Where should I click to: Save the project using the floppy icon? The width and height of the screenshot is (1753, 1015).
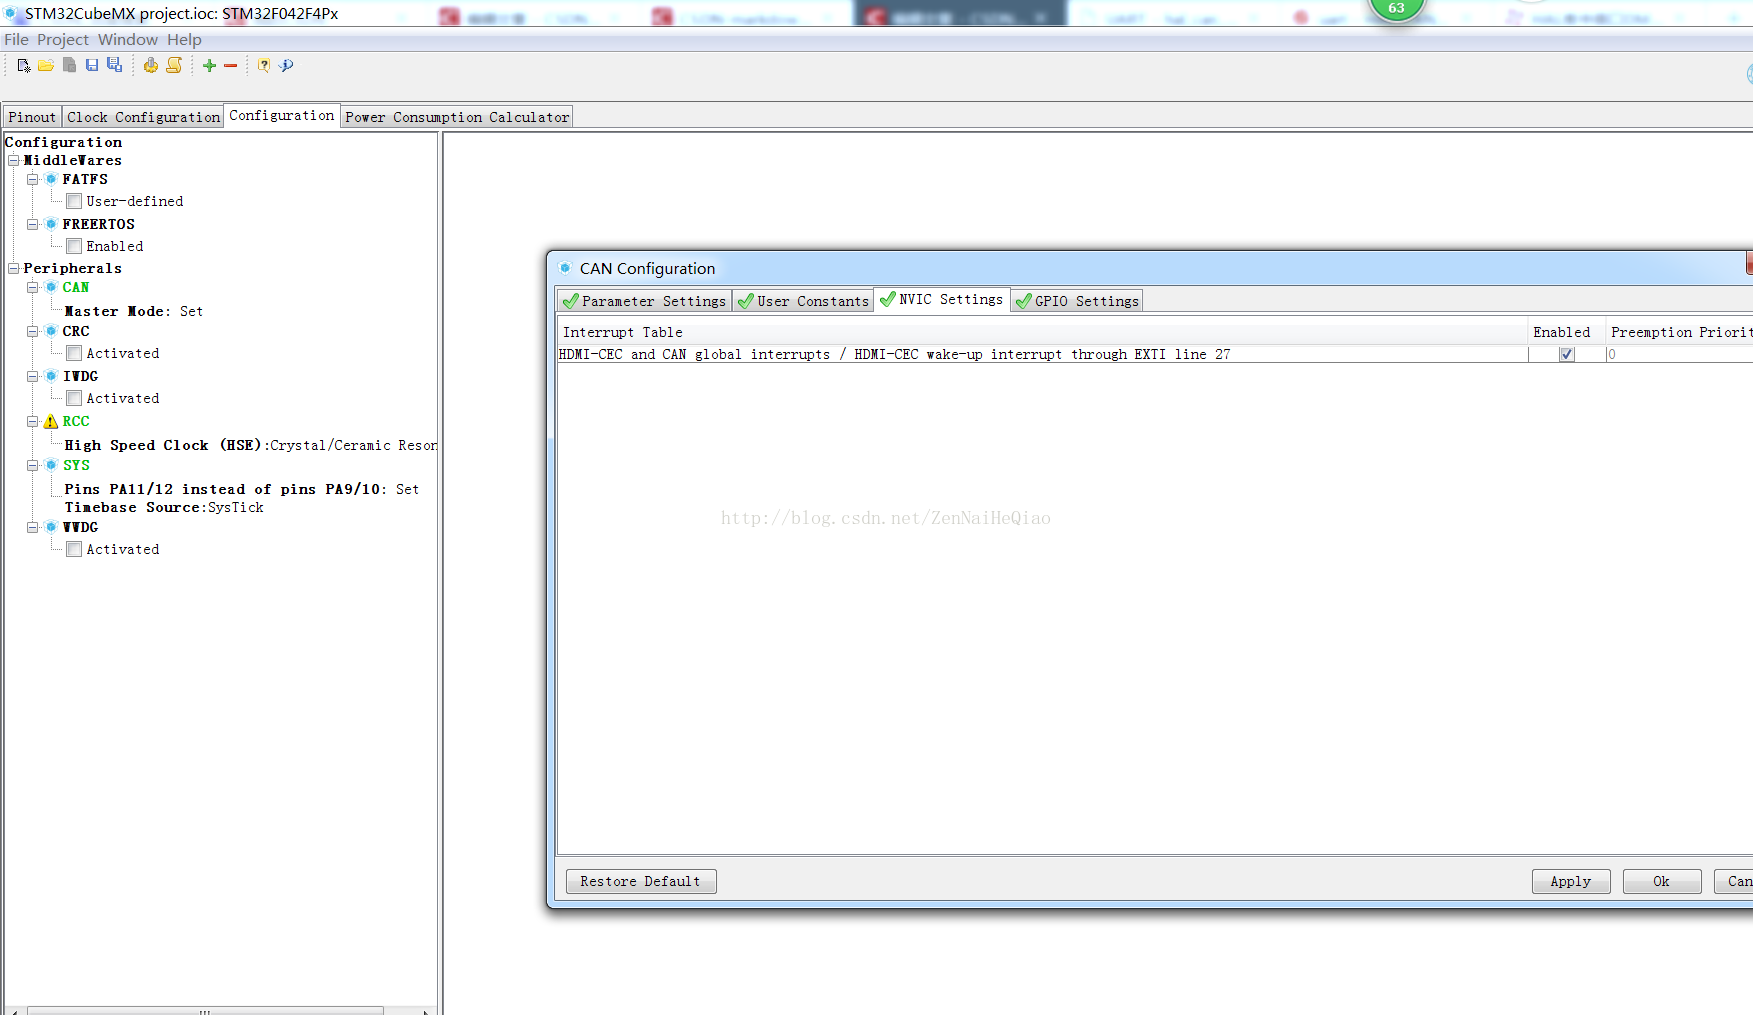pyautogui.click(x=92, y=66)
